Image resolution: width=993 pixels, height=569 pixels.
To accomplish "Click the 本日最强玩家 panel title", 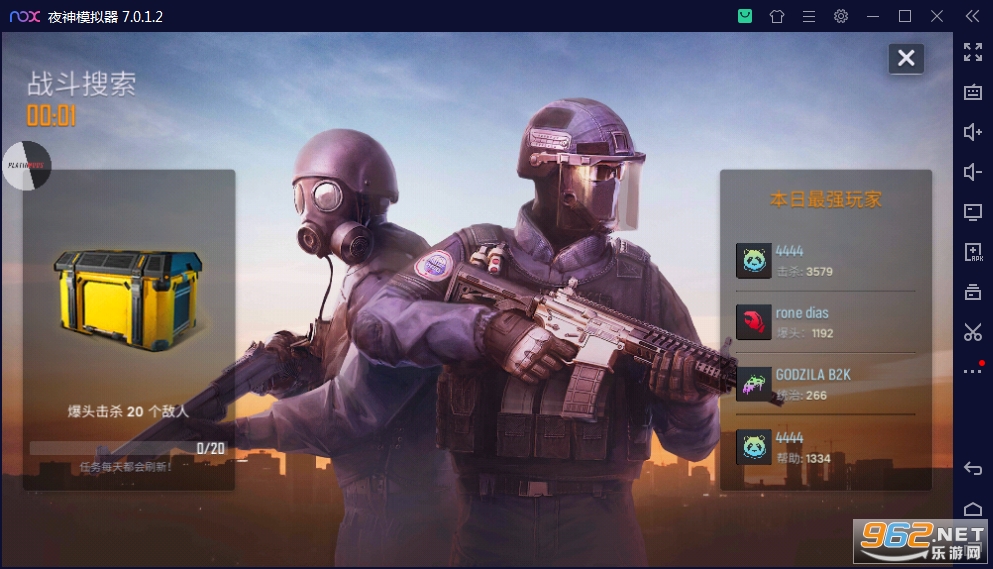I will point(825,200).
